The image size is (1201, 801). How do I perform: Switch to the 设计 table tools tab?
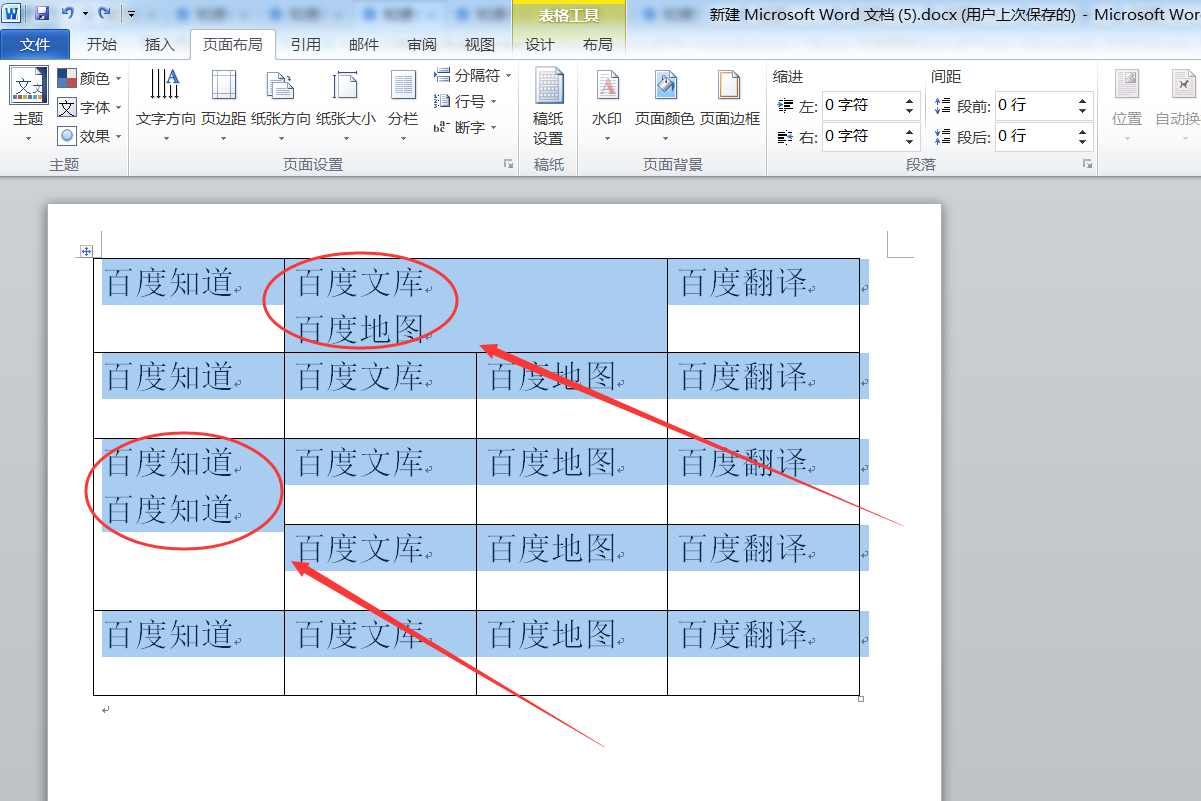pyautogui.click(x=540, y=44)
